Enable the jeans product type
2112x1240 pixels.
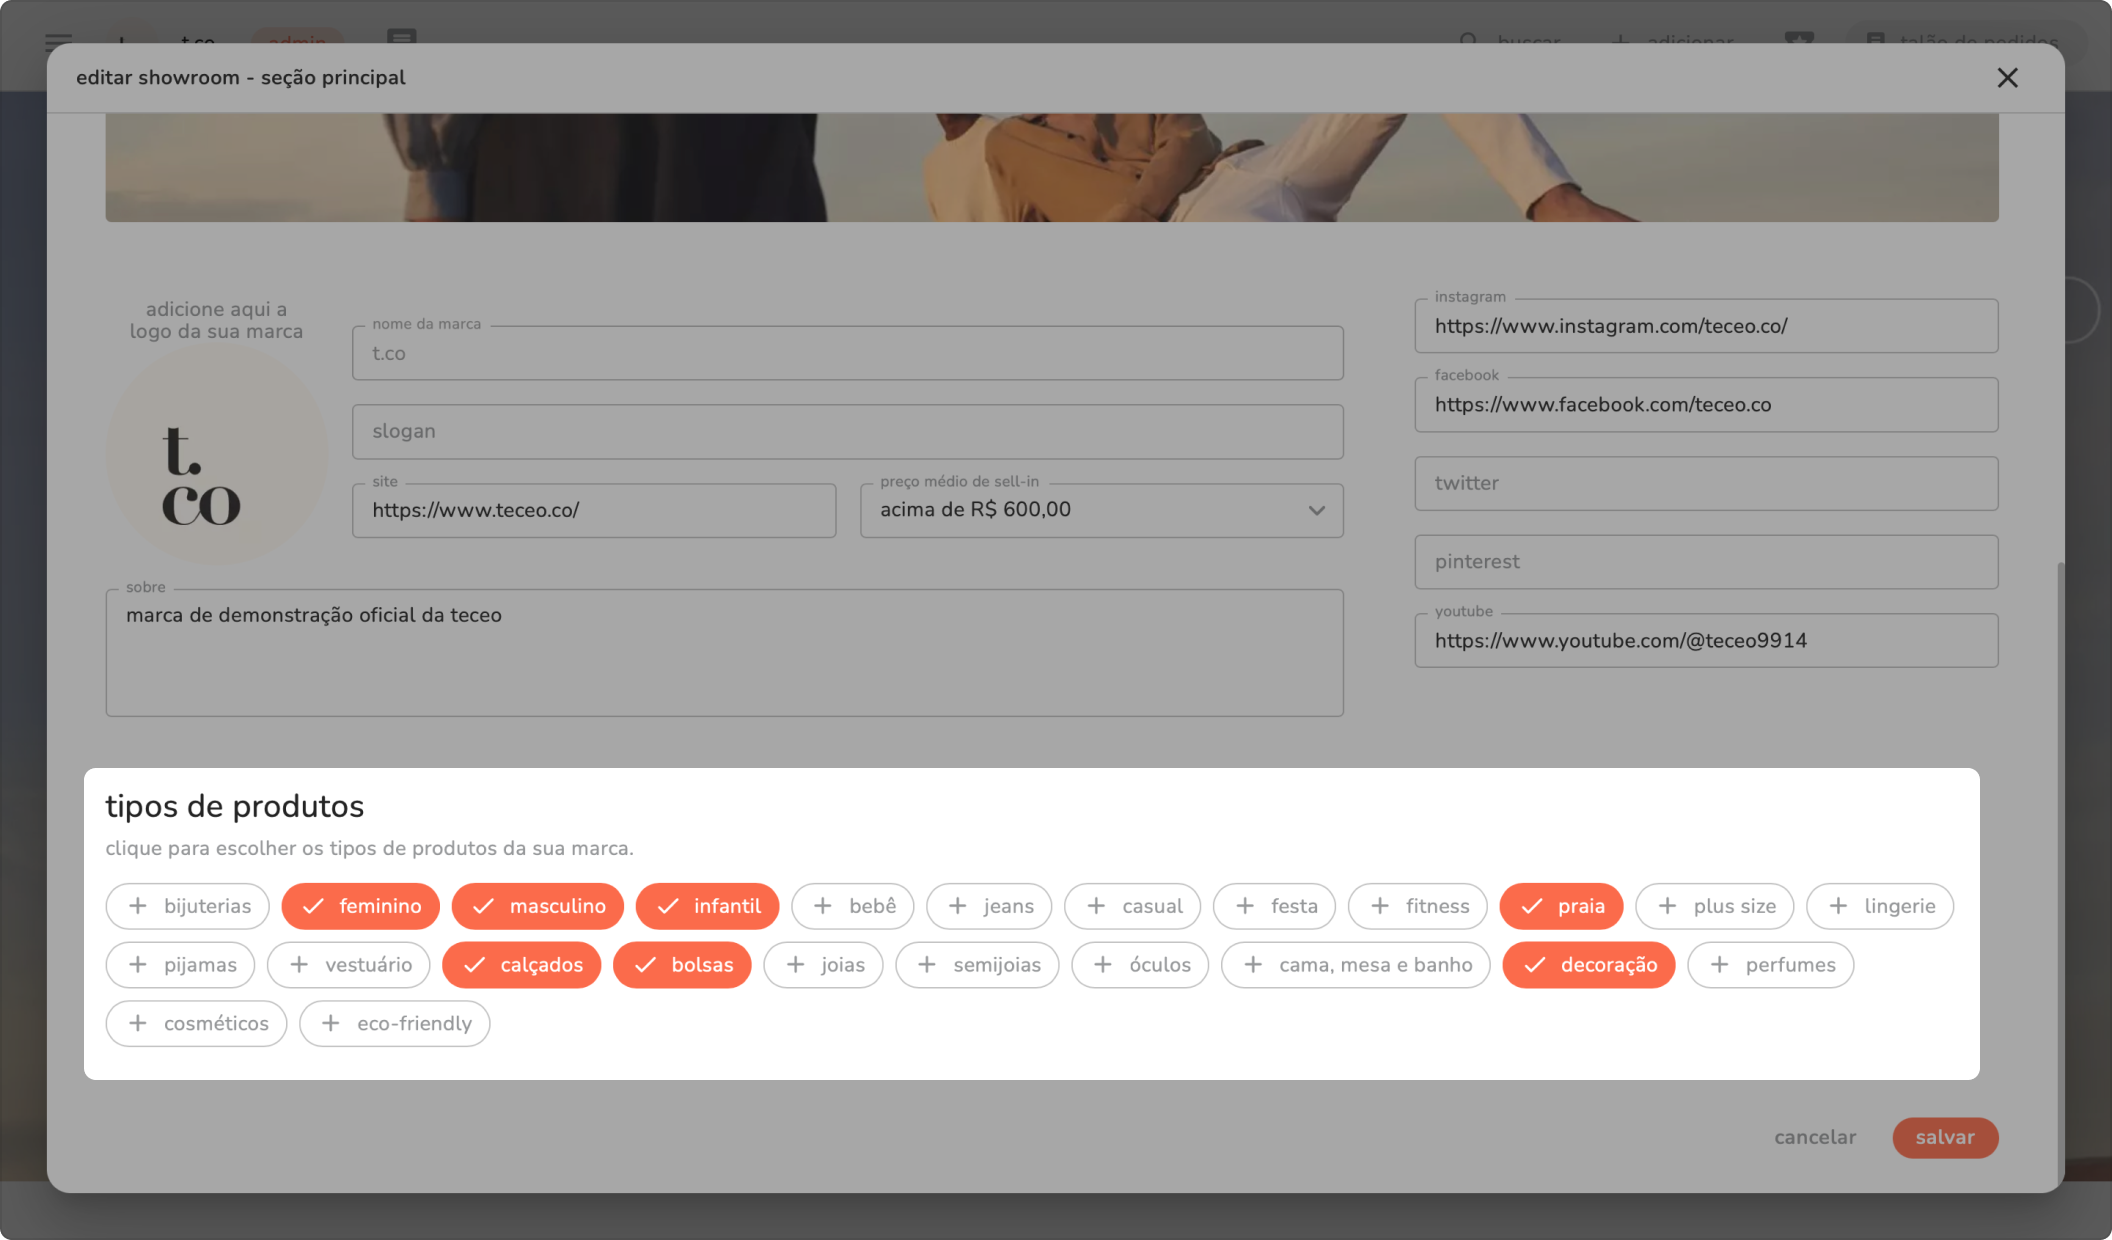988,906
